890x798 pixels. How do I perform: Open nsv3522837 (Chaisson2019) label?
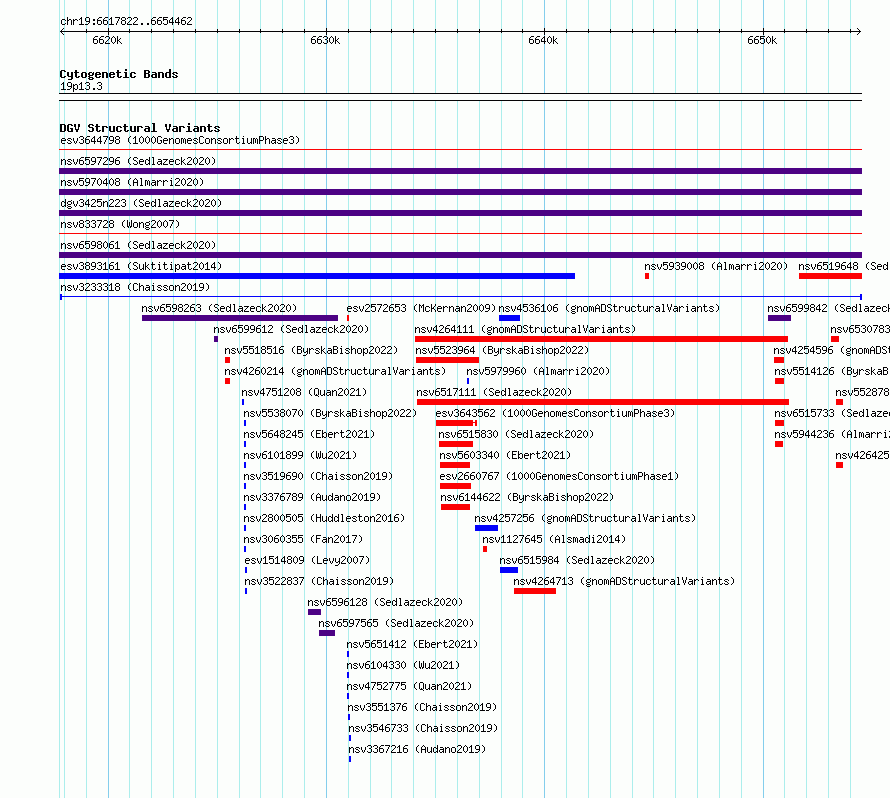tap(319, 581)
